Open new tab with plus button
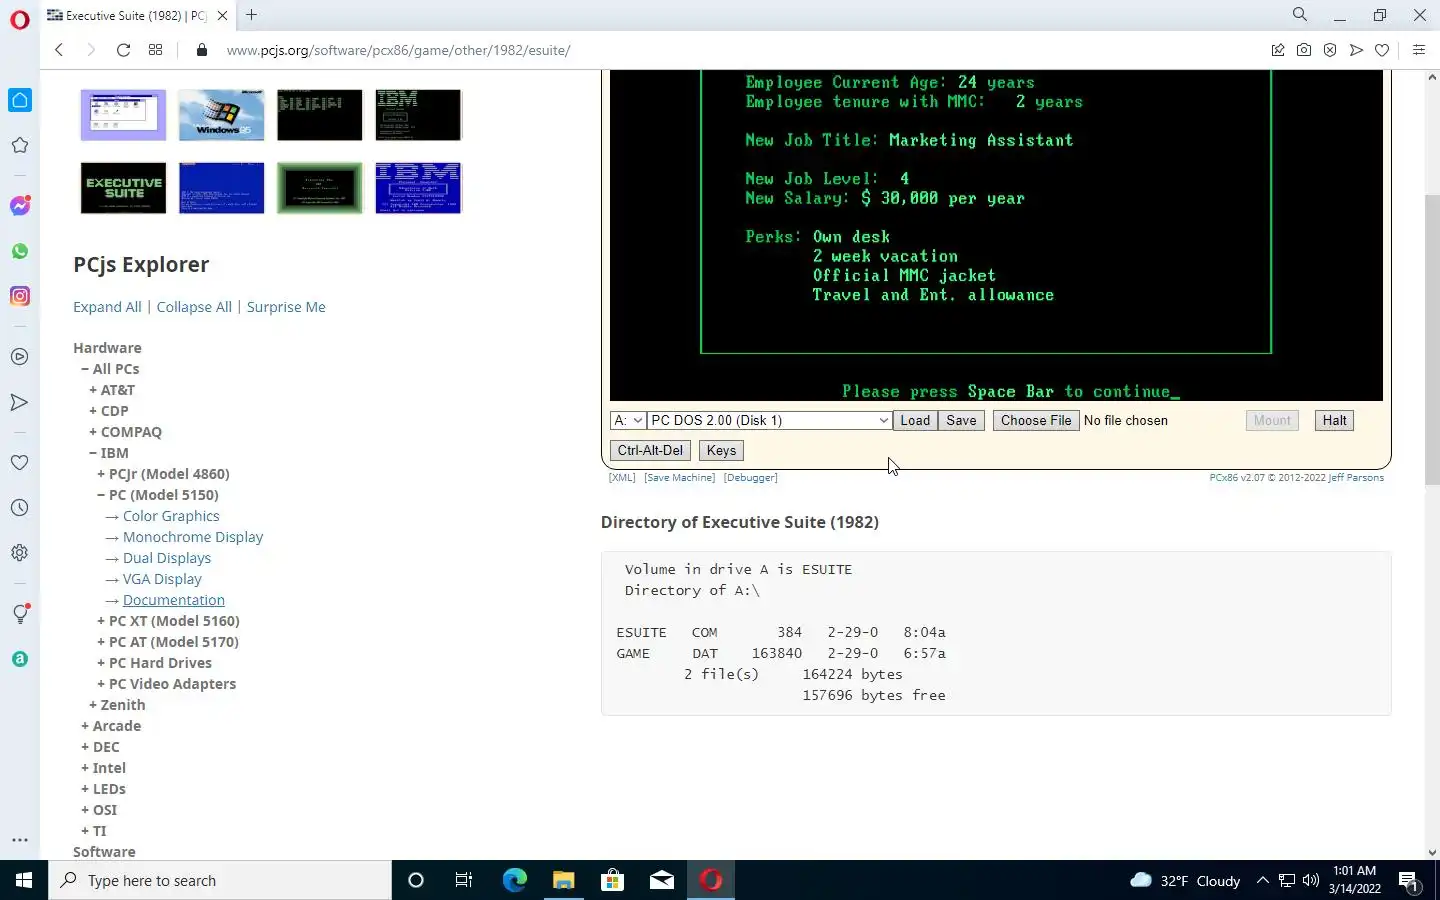The width and height of the screenshot is (1440, 900). click(251, 15)
